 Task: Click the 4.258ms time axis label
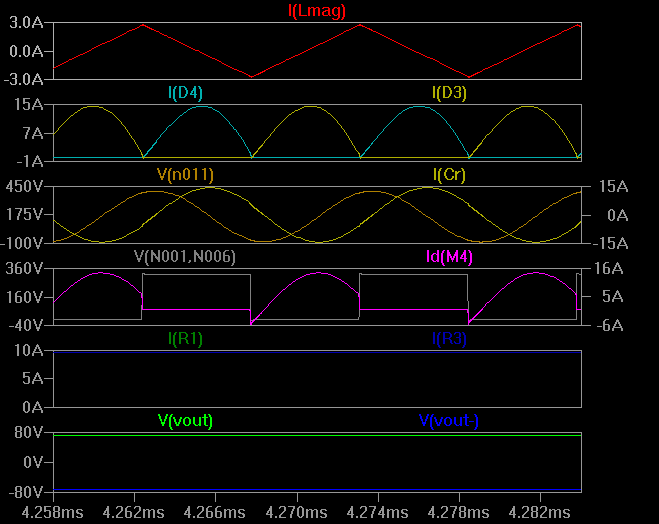(53, 513)
